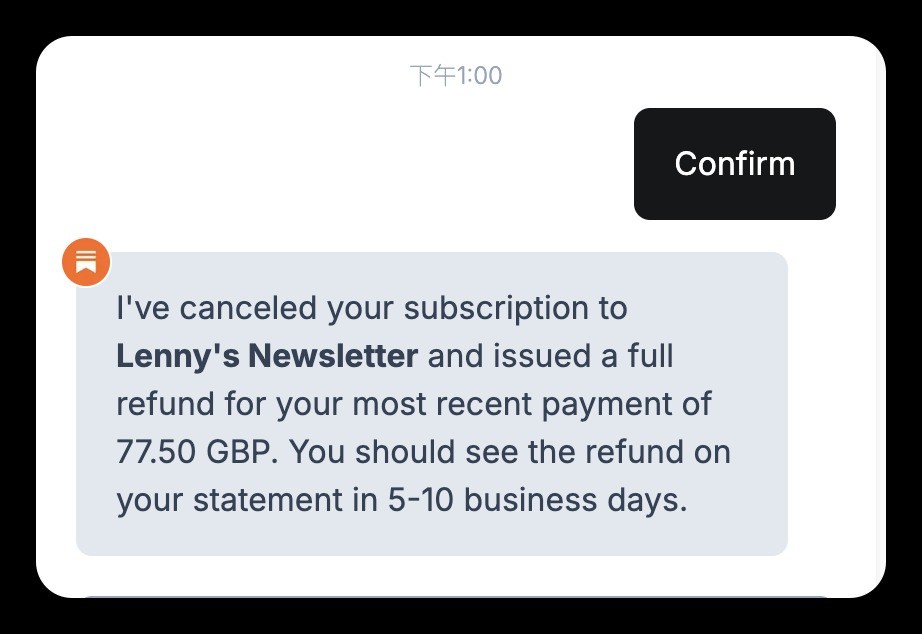922x634 pixels.
Task: Click the "most recent payment" phrase
Action: 519,404
